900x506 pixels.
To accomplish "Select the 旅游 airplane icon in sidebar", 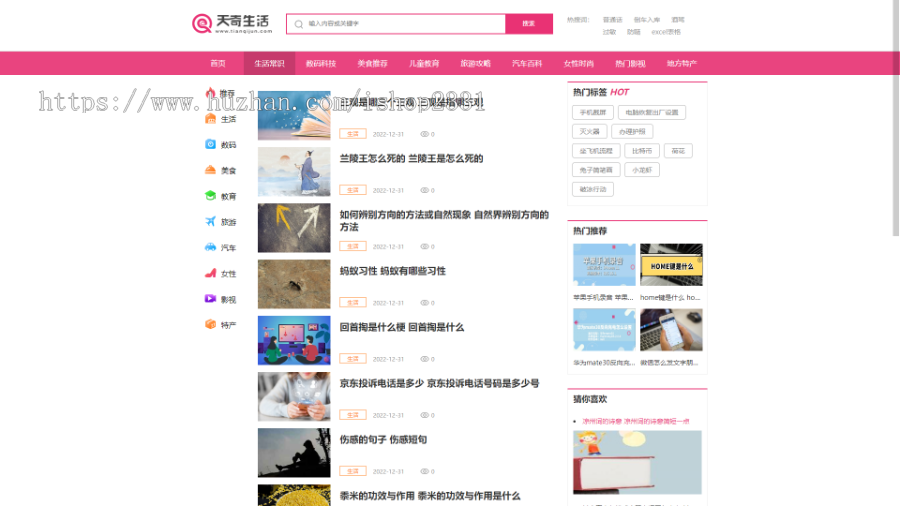I will click(x=210, y=221).
